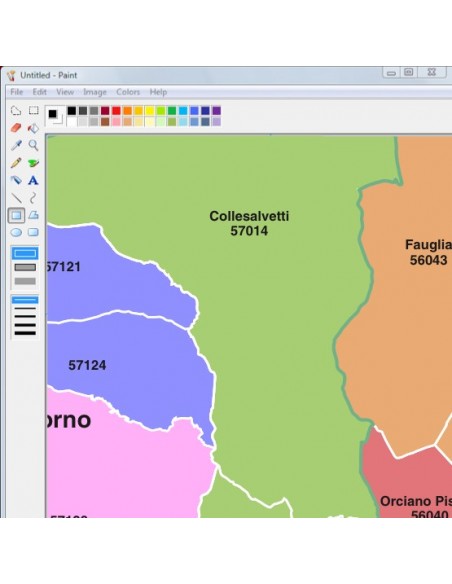Open the Colors menu
Viewport: 452px width, 584px height.
(x=128, y=92)
